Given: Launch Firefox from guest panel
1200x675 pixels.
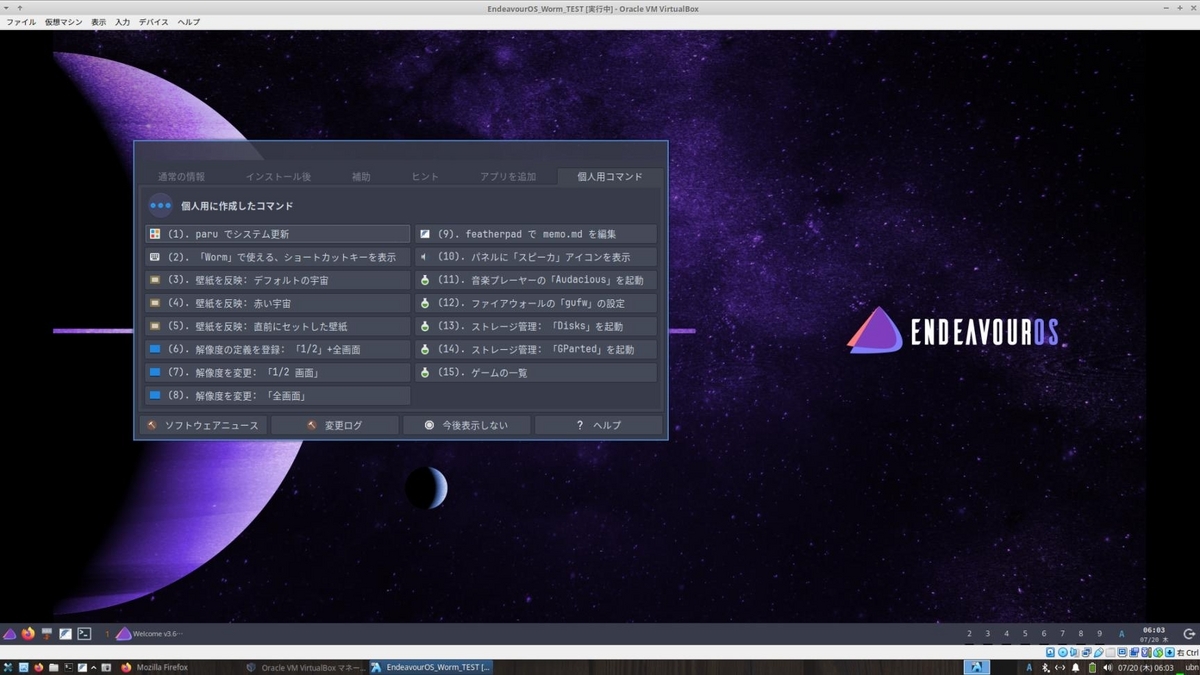Looking at the screenshot, I should 28,634.
